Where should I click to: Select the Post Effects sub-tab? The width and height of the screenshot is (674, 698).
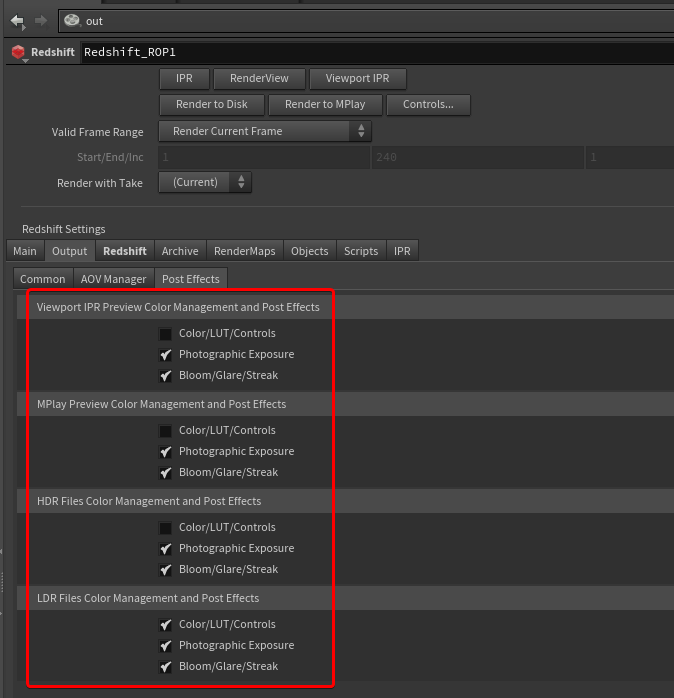[191, 279]
